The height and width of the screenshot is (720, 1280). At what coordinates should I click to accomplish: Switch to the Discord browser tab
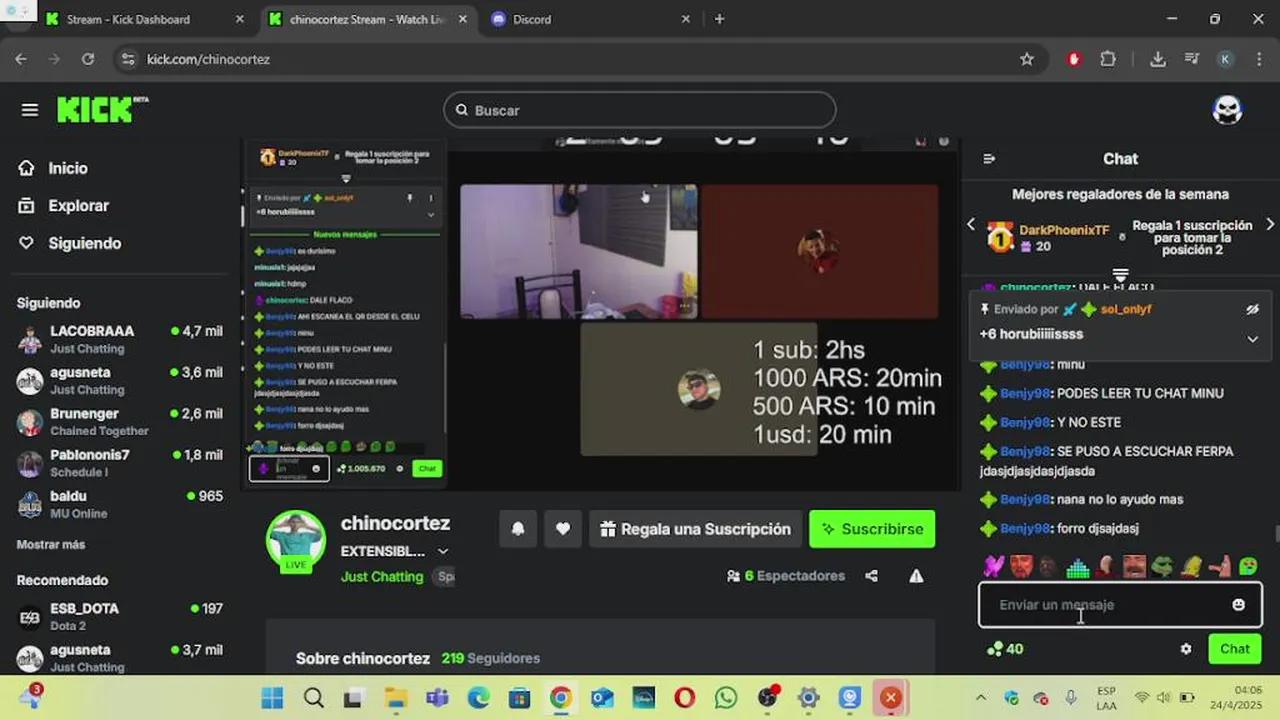[x=592, y=19]
